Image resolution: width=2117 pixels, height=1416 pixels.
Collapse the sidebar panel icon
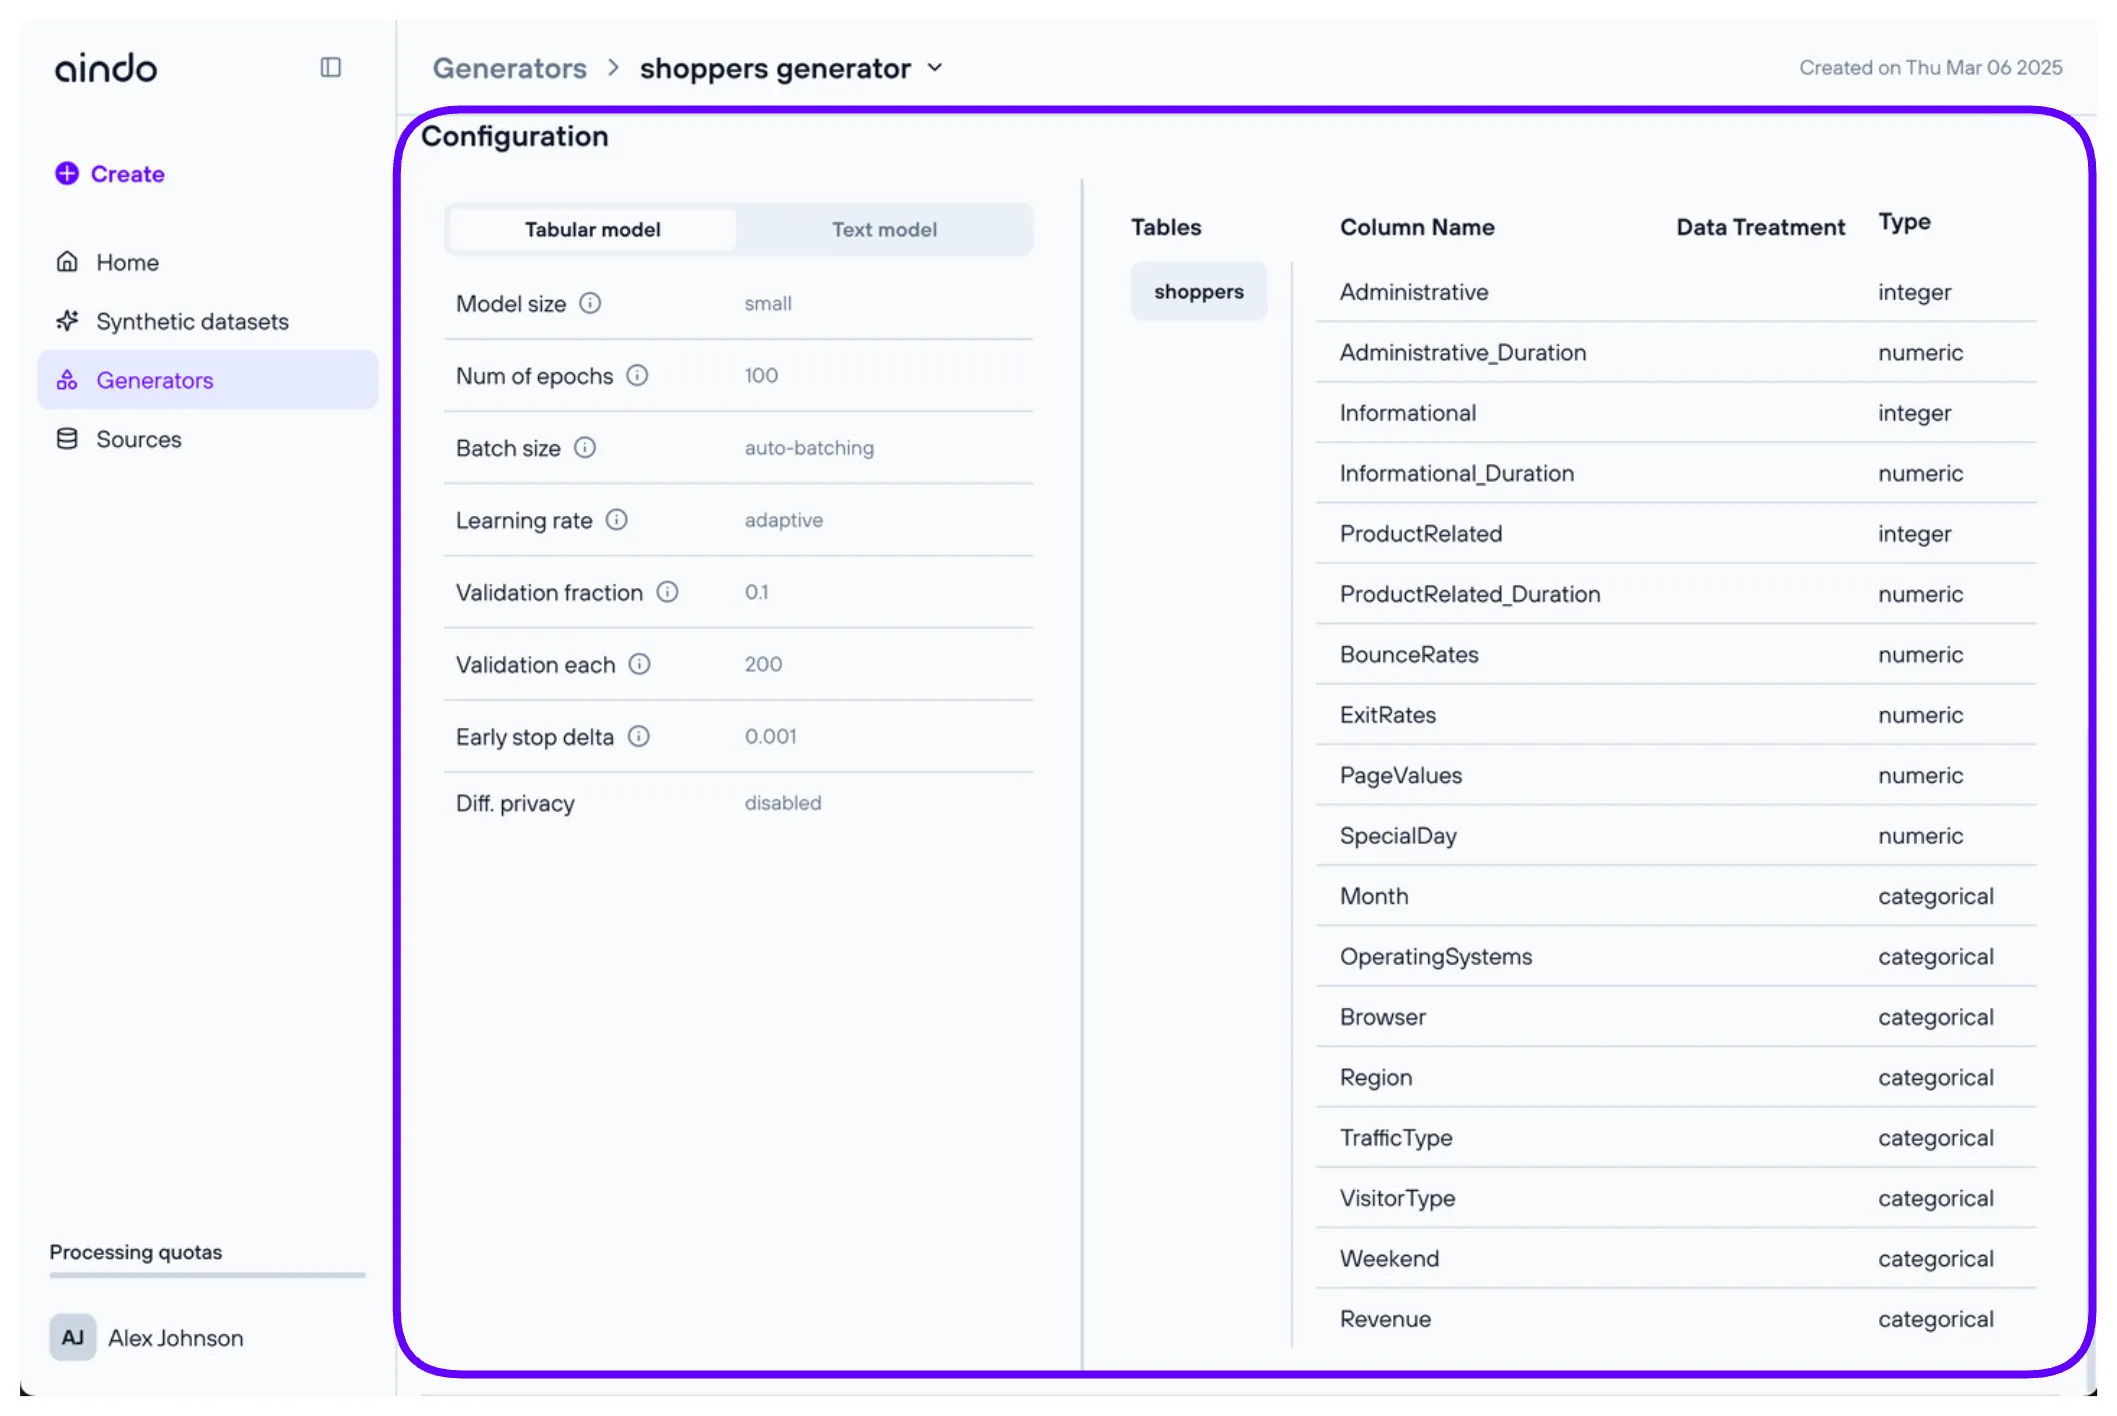coord(330,67)
